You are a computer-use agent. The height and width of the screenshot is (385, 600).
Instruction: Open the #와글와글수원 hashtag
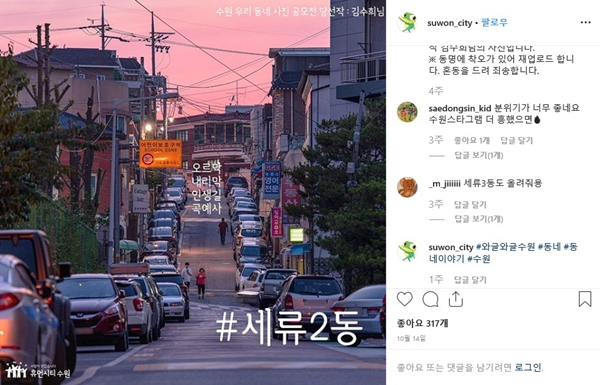[505, 247]
